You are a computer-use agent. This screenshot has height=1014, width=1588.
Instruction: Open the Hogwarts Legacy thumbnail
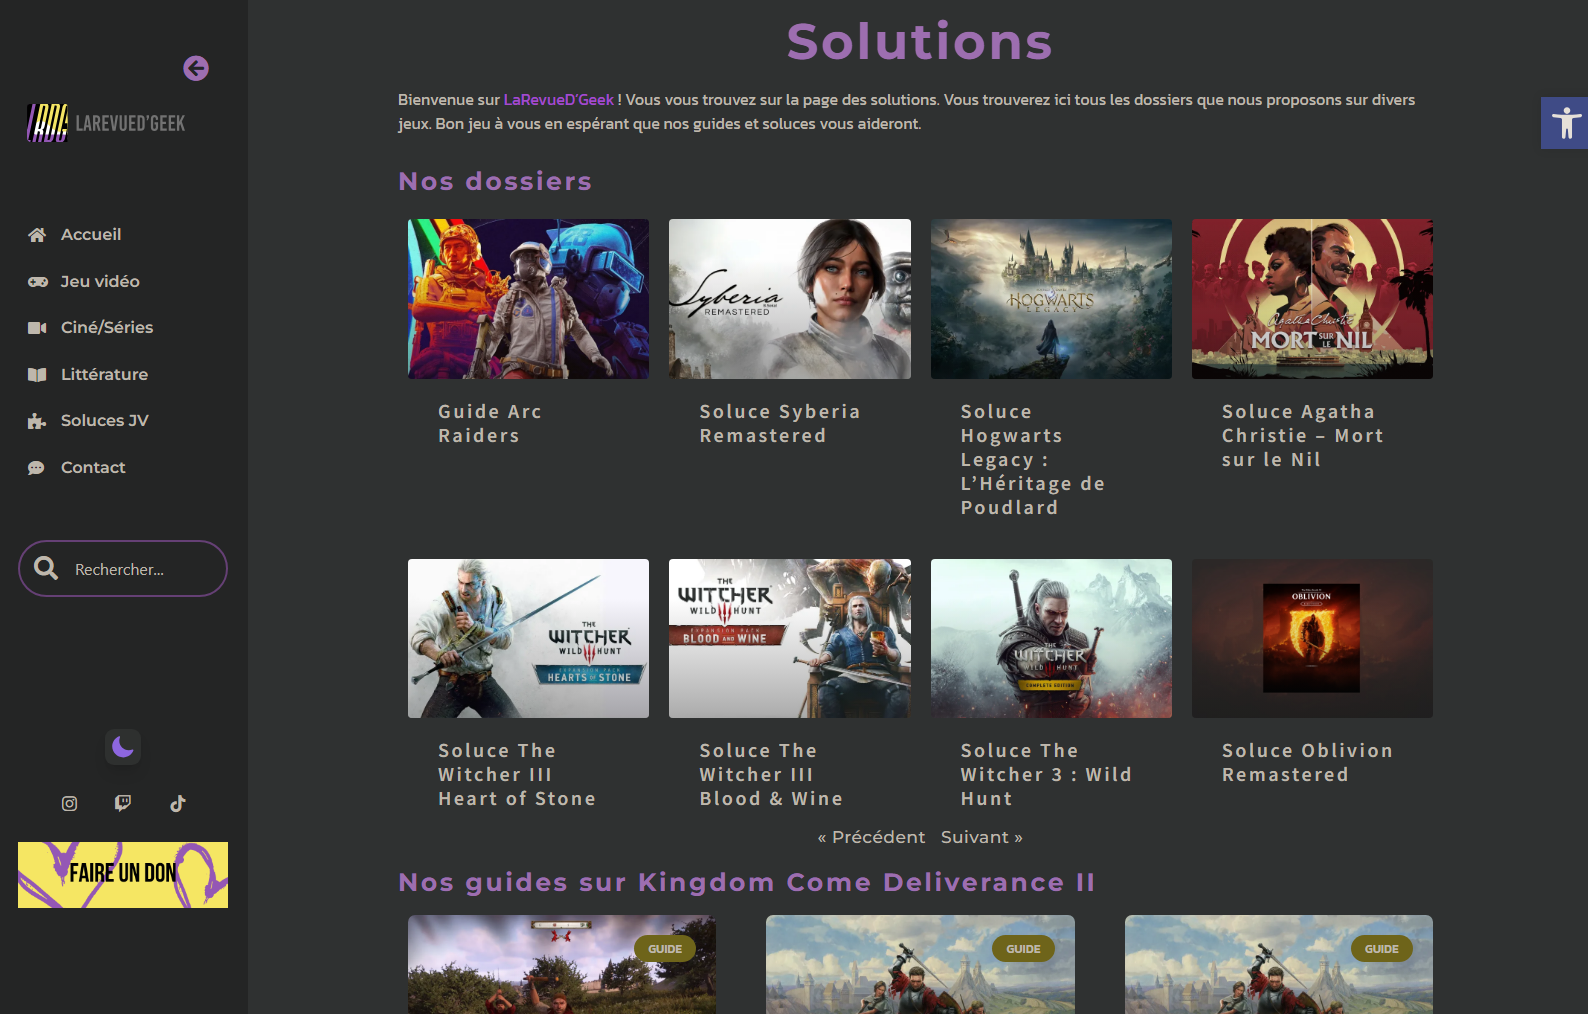tap(1051, 299)
